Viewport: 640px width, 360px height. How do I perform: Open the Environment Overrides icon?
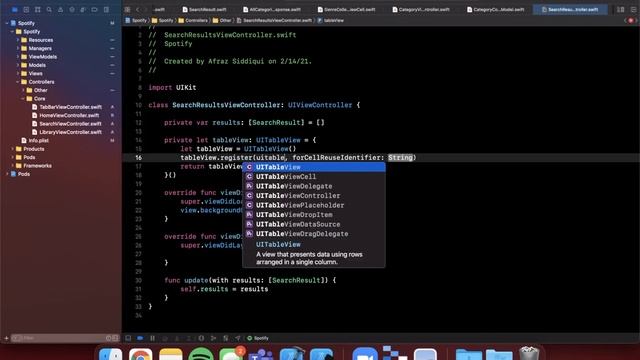point(226,338)
